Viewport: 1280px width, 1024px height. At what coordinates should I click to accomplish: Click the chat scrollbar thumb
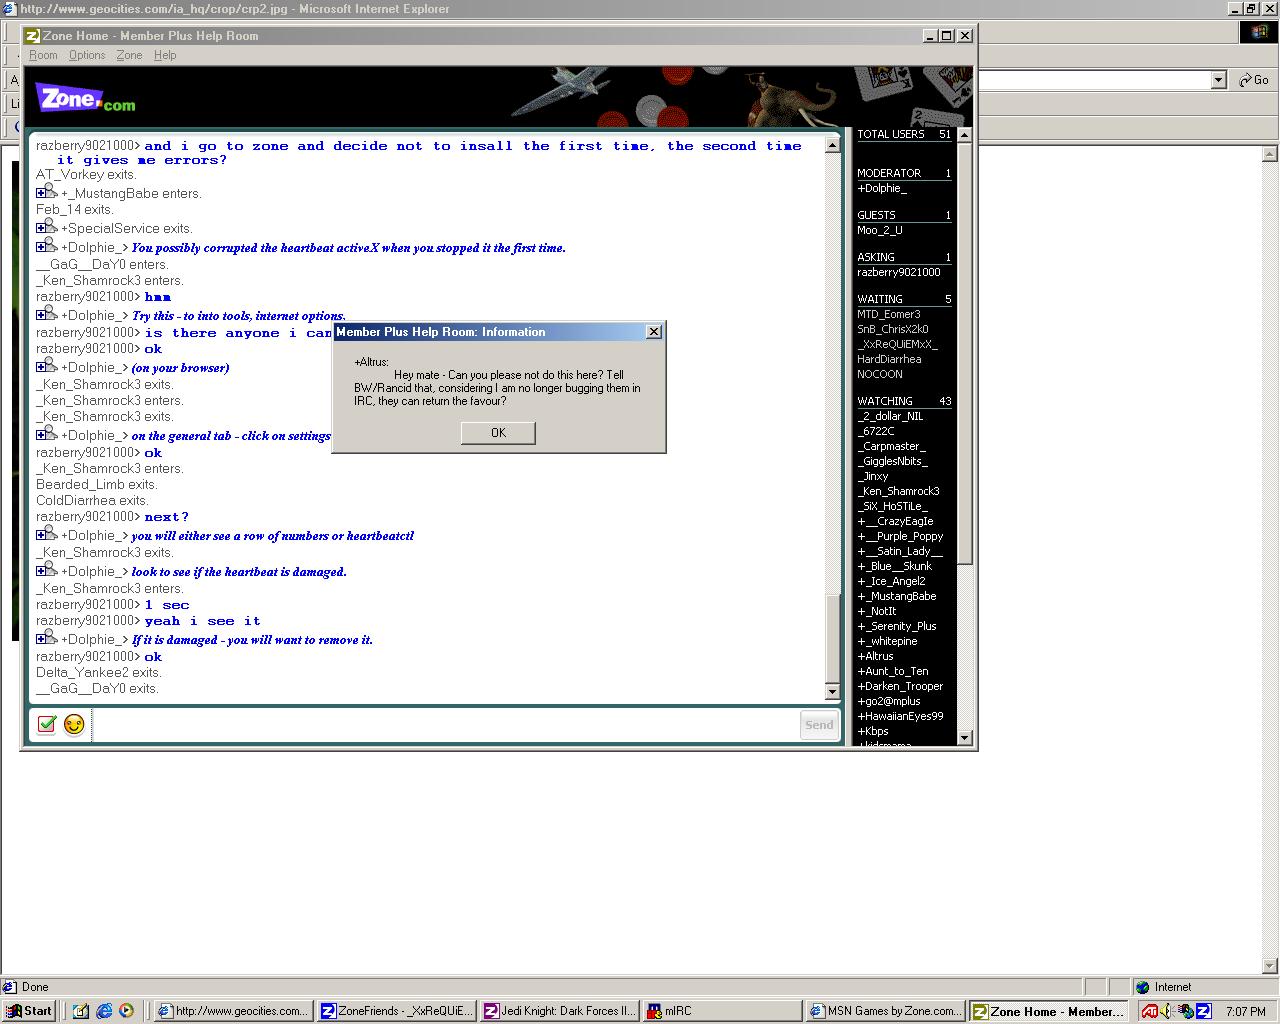[x=832, y=638]
